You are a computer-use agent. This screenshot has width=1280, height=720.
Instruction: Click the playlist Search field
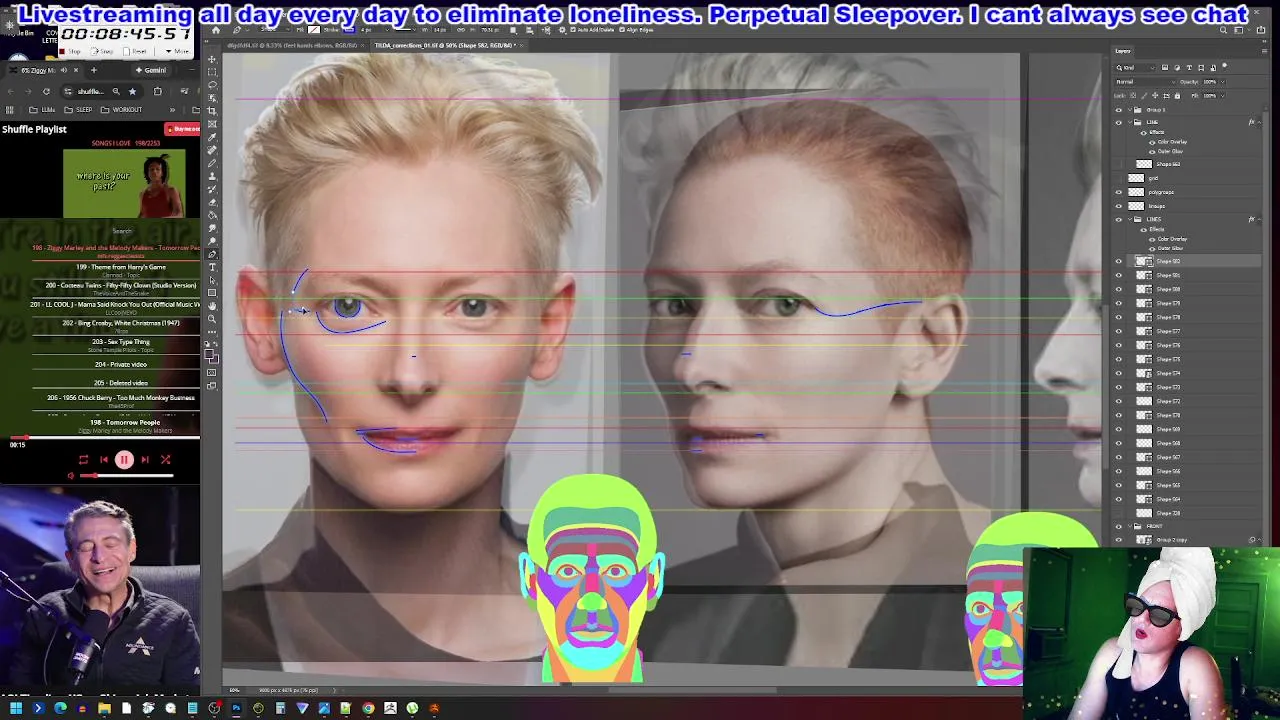(x=122, y=231)
